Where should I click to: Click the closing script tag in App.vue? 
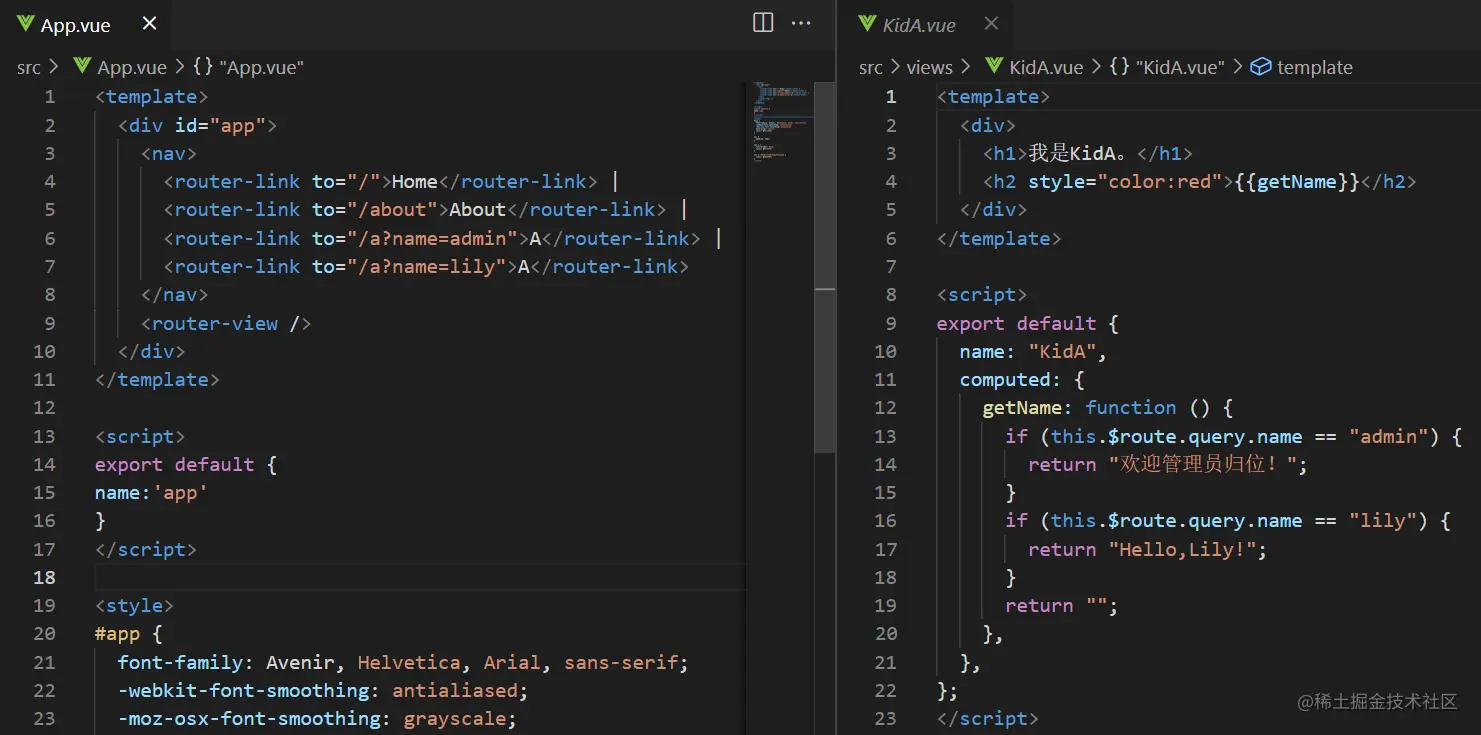pyautogui.click(x=146, y=549)
